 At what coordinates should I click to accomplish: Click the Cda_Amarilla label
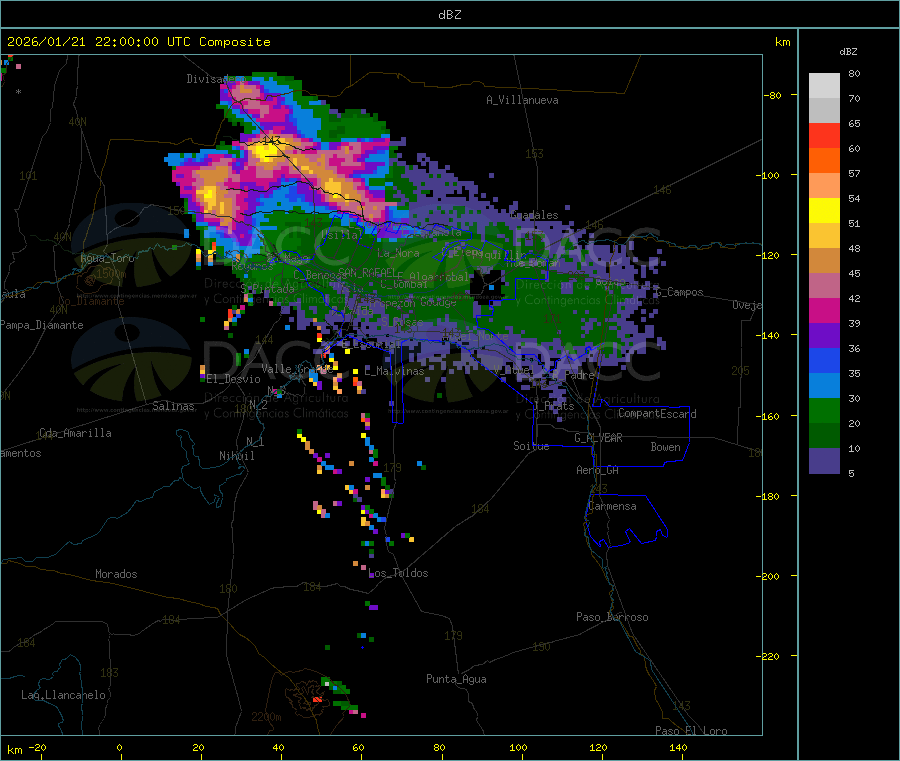point(75,433)
